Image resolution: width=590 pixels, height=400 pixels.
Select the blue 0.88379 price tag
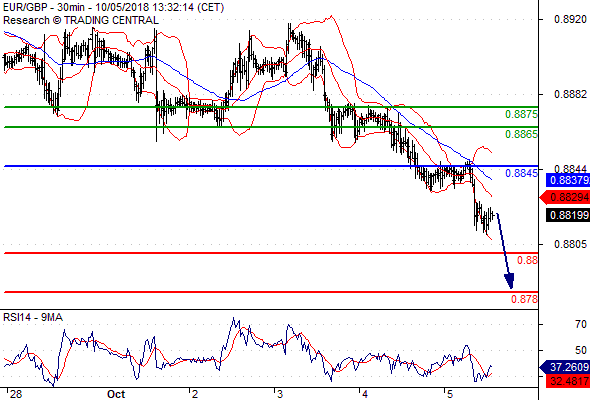[x=568, y=180]
